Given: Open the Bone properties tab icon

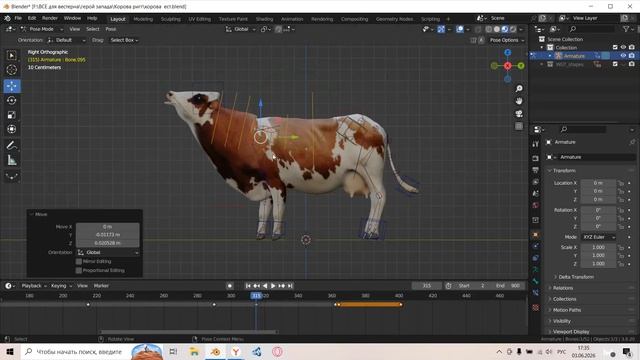Looking at the screenshot, I should click(536, 281).
